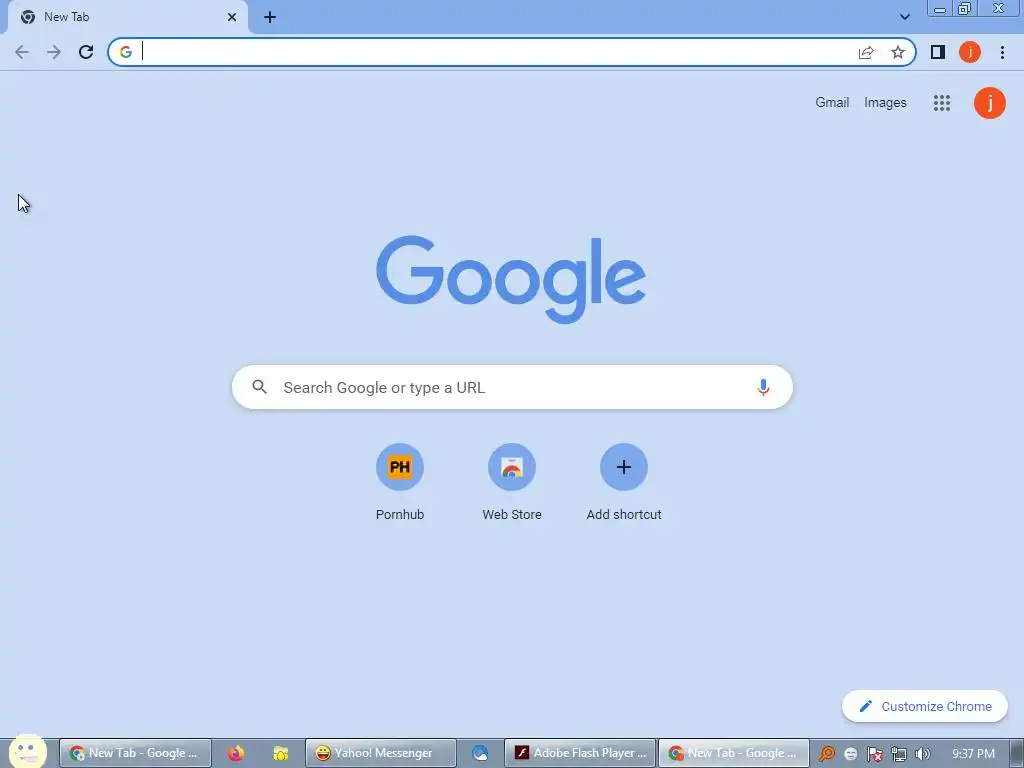Open the Google apps grid
The width and height of the screenshot is (1024, 768).
942,103
